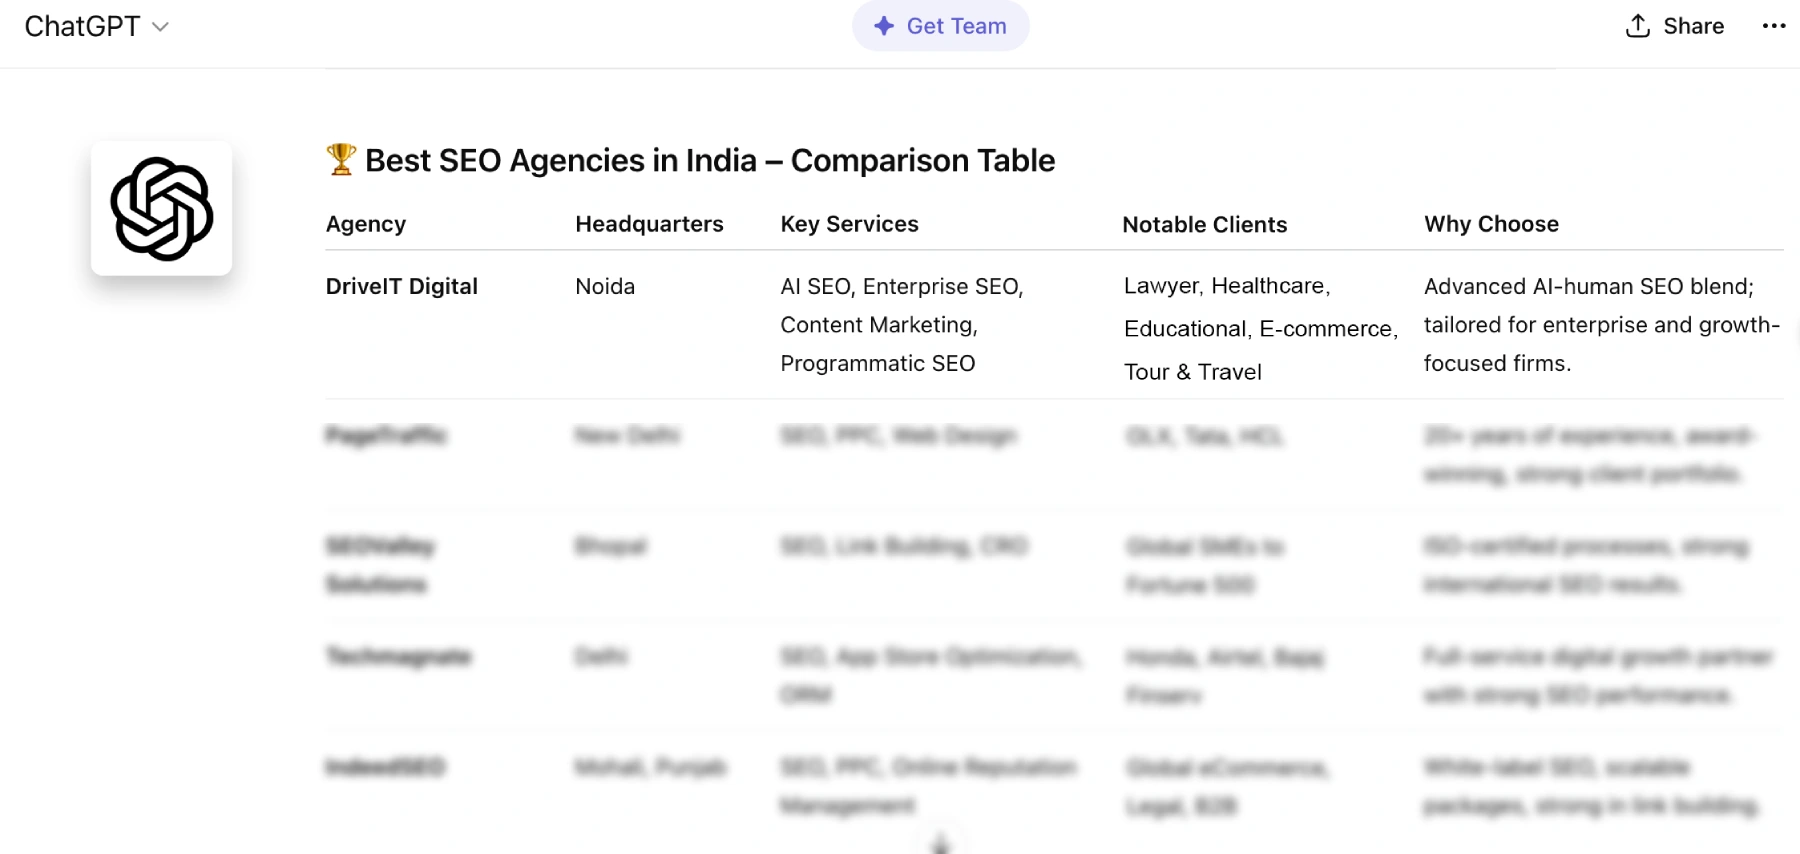Click the sparkle icon in Get Team
Image resolution: width=1800 pixels, height=854 pixels.
pyautogui.click(x=884, y=26)
